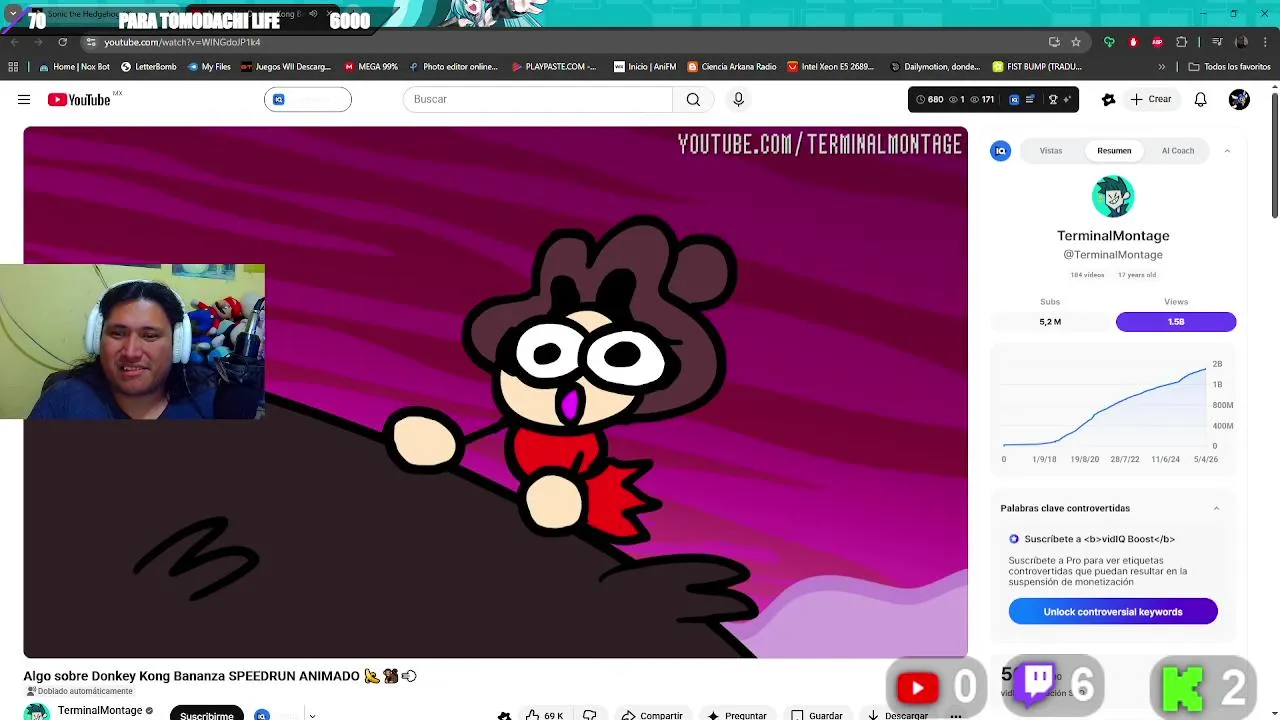Click the vidIQ logo in the side panel

[x=1000, y=151]
